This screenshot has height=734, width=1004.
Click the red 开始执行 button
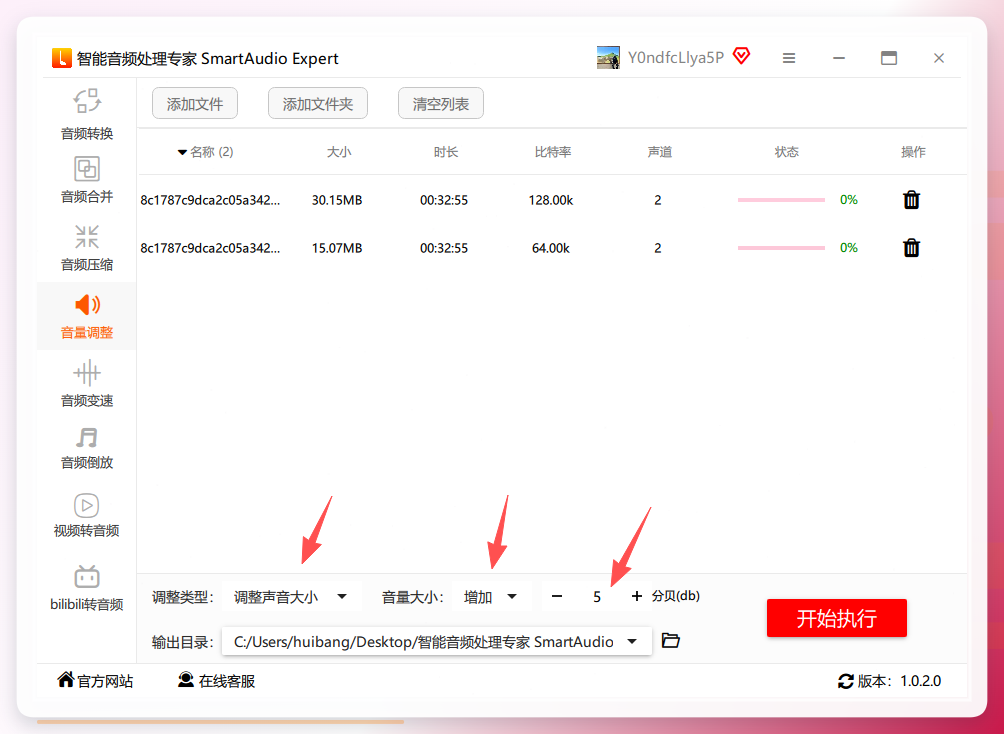(x=837, y=618)
